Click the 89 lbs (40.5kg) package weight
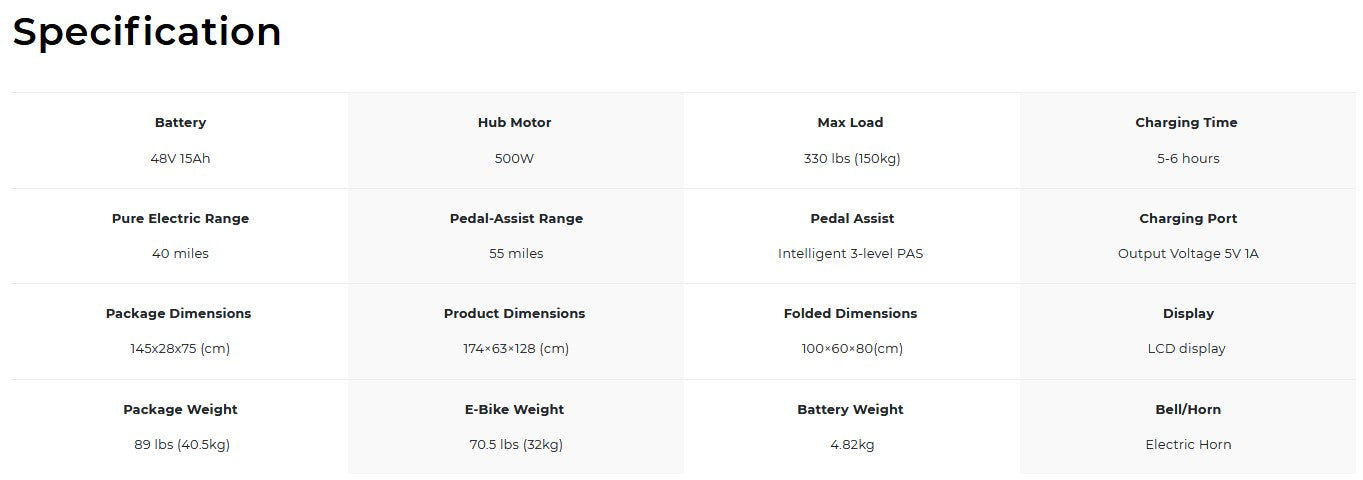Viewport: 1363px width, 480px height. [180, 445]
